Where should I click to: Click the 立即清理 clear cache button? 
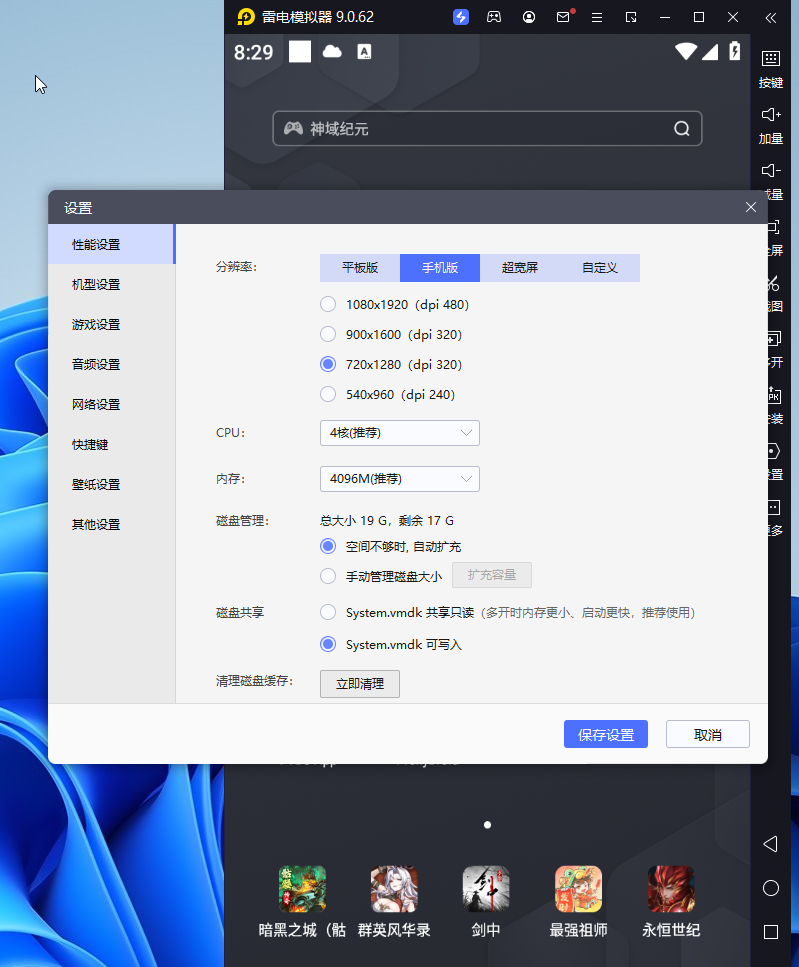pos(360,684)
